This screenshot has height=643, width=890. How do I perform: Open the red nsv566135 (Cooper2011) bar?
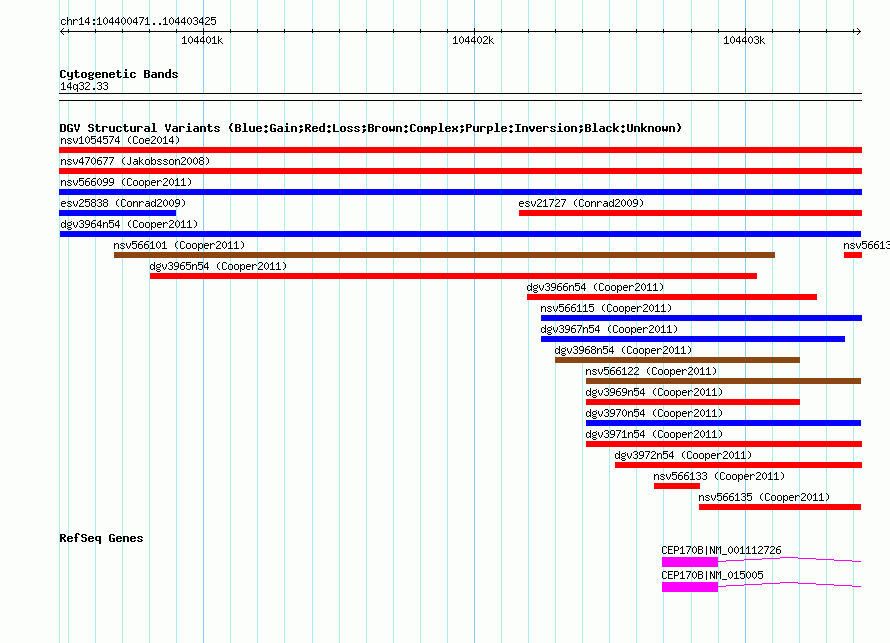[780, 507]
